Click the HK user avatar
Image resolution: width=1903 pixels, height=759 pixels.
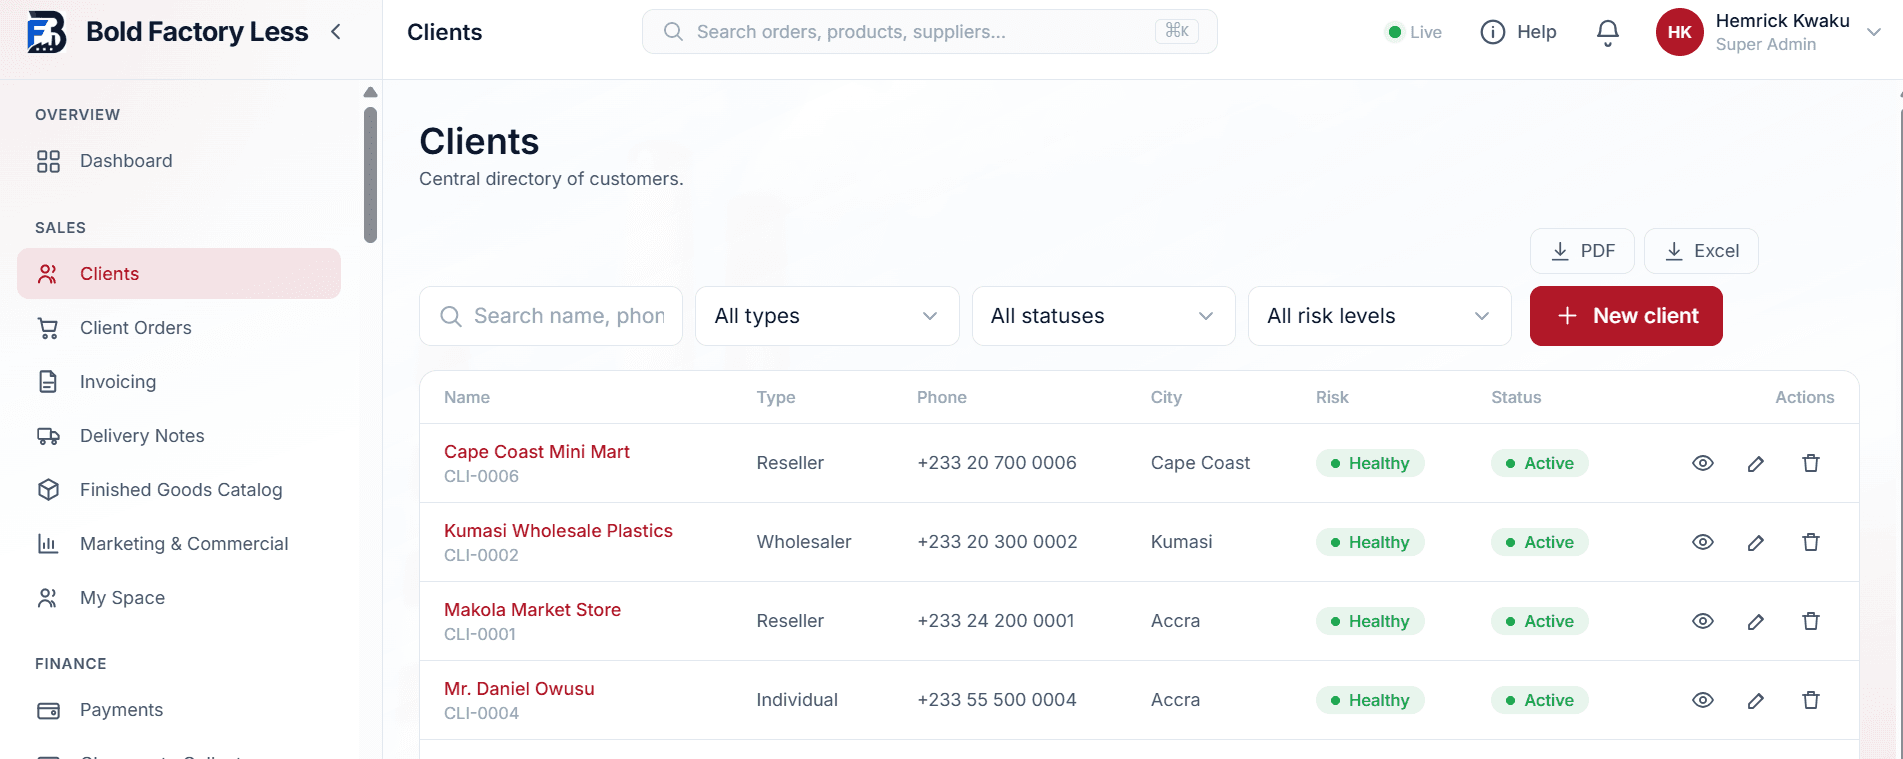1680,32
